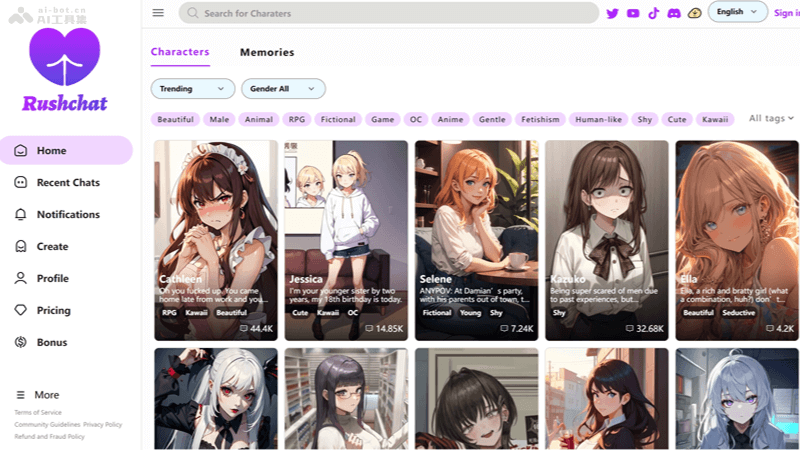Expand the Trending sort dropdown
The image size is (800, 450).
[x=192, y=89]
